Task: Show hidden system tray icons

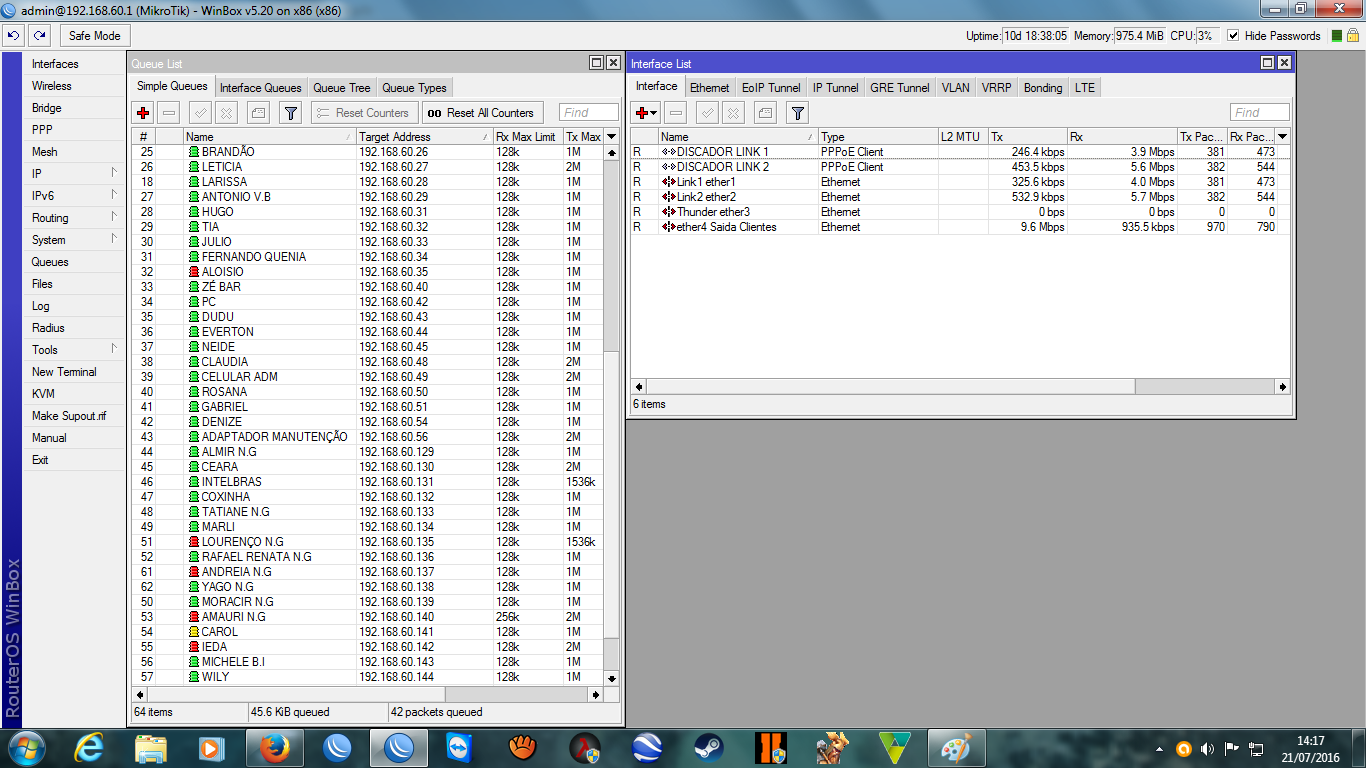Action: point(1159,748)
